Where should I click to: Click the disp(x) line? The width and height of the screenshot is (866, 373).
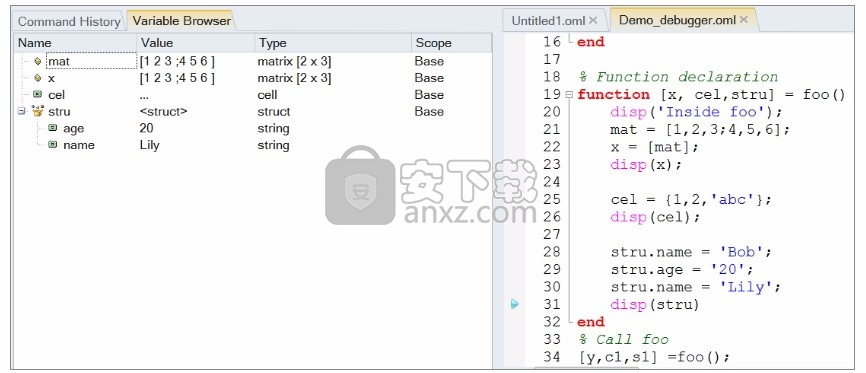646,165
